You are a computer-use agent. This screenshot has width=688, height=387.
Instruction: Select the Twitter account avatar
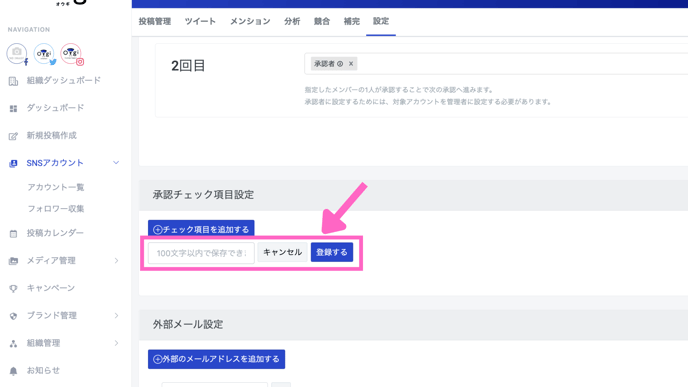point(44,54)
